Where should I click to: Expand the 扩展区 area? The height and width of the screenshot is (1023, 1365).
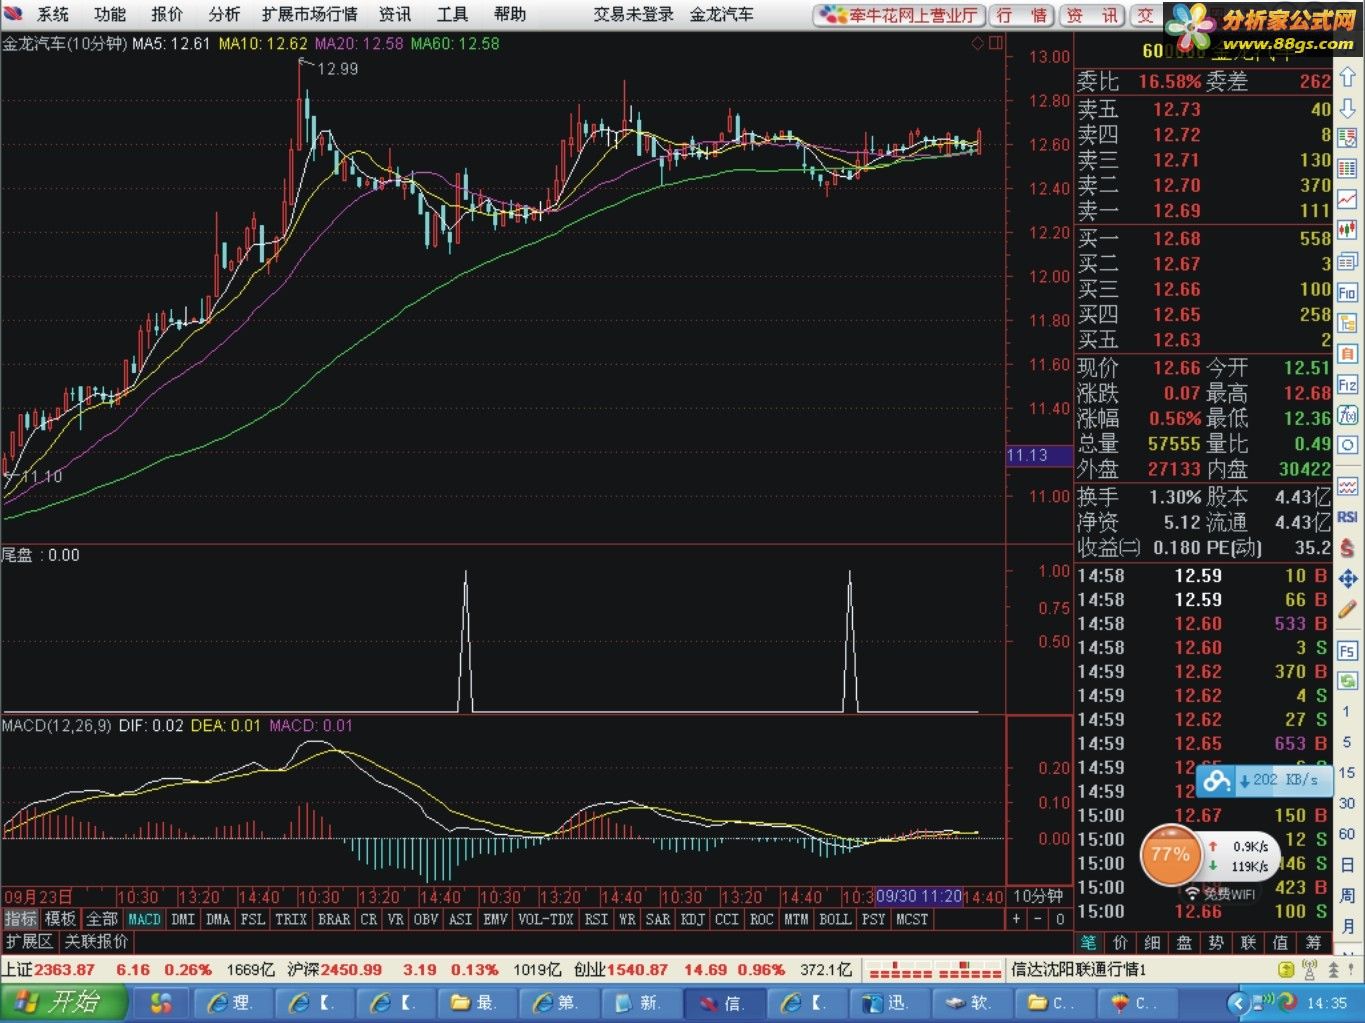pos(29,942)
